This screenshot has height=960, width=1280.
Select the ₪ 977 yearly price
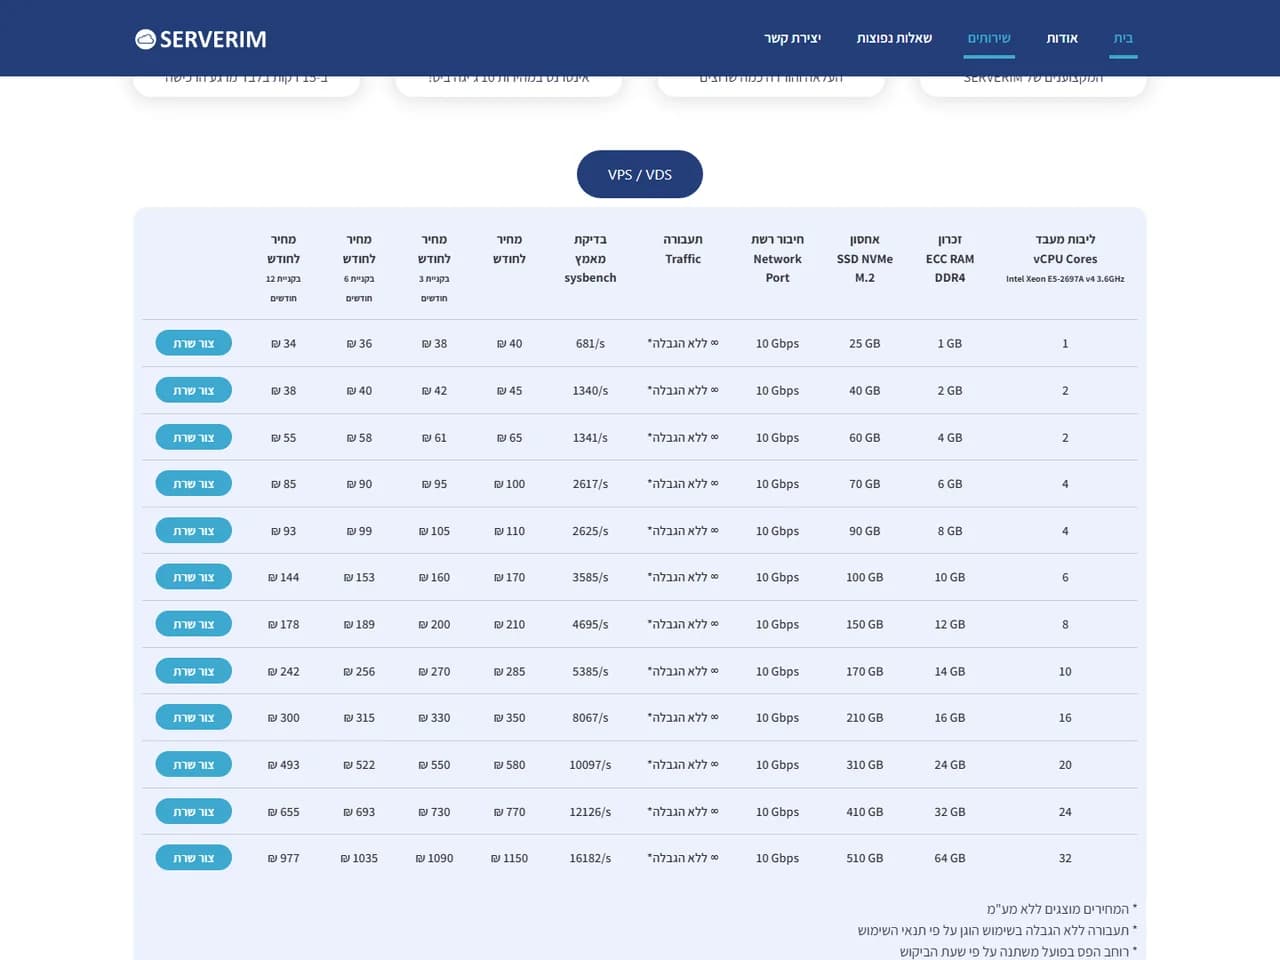coord(283,858)
